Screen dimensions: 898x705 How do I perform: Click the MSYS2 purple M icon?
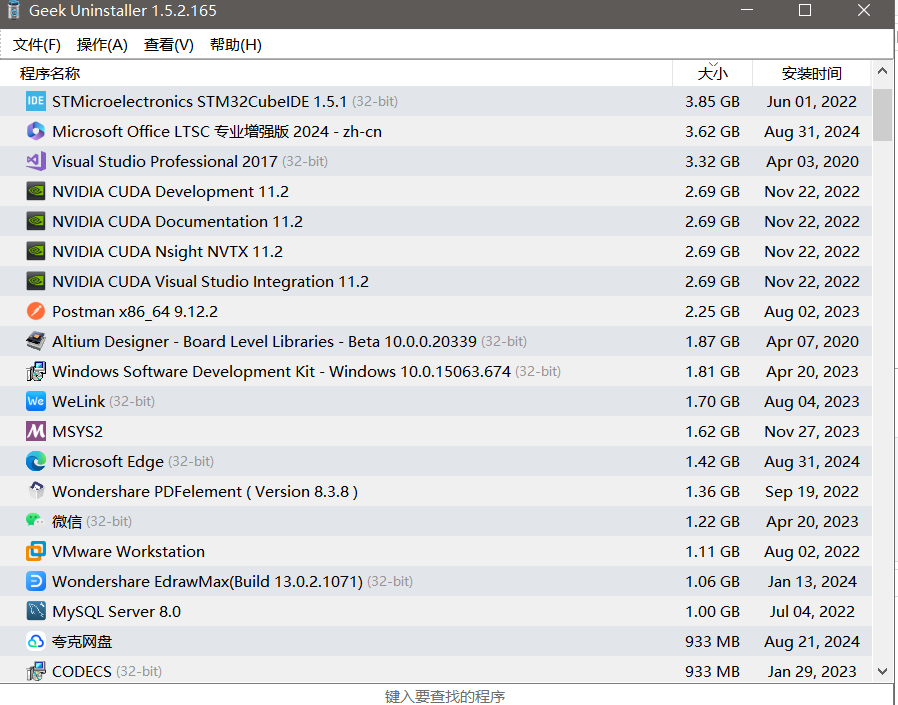click(x=36, y=431)
